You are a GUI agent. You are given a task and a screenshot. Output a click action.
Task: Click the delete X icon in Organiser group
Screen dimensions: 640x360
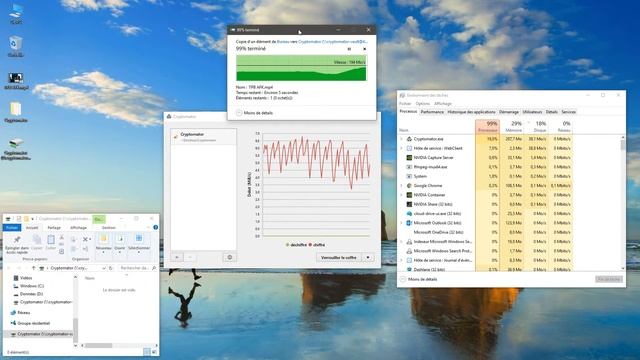[x=85, y=240]
